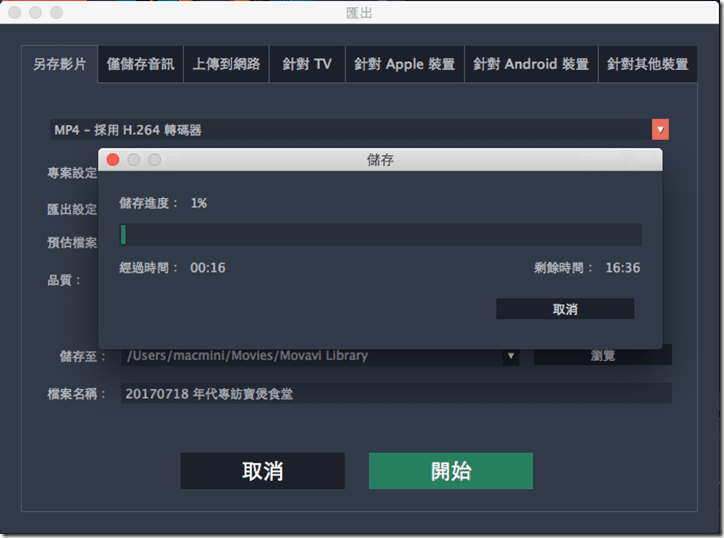Select the 針對其他裝置 tab
The image size is (724, 538).
coord(647,64)
